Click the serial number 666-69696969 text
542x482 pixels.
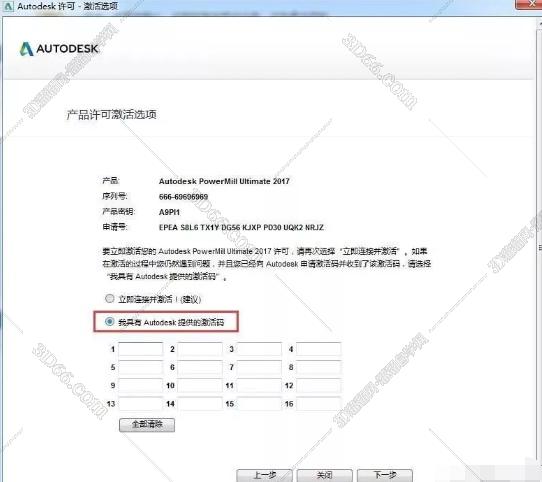[183, 197]
